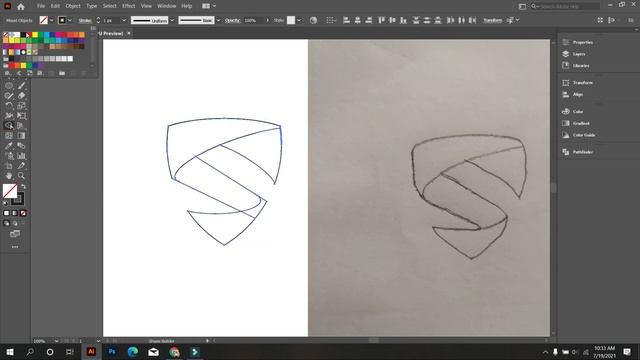This screenshot has height=360, width=640.
Task: Select the Rotate tool
Action: point(9,106)
